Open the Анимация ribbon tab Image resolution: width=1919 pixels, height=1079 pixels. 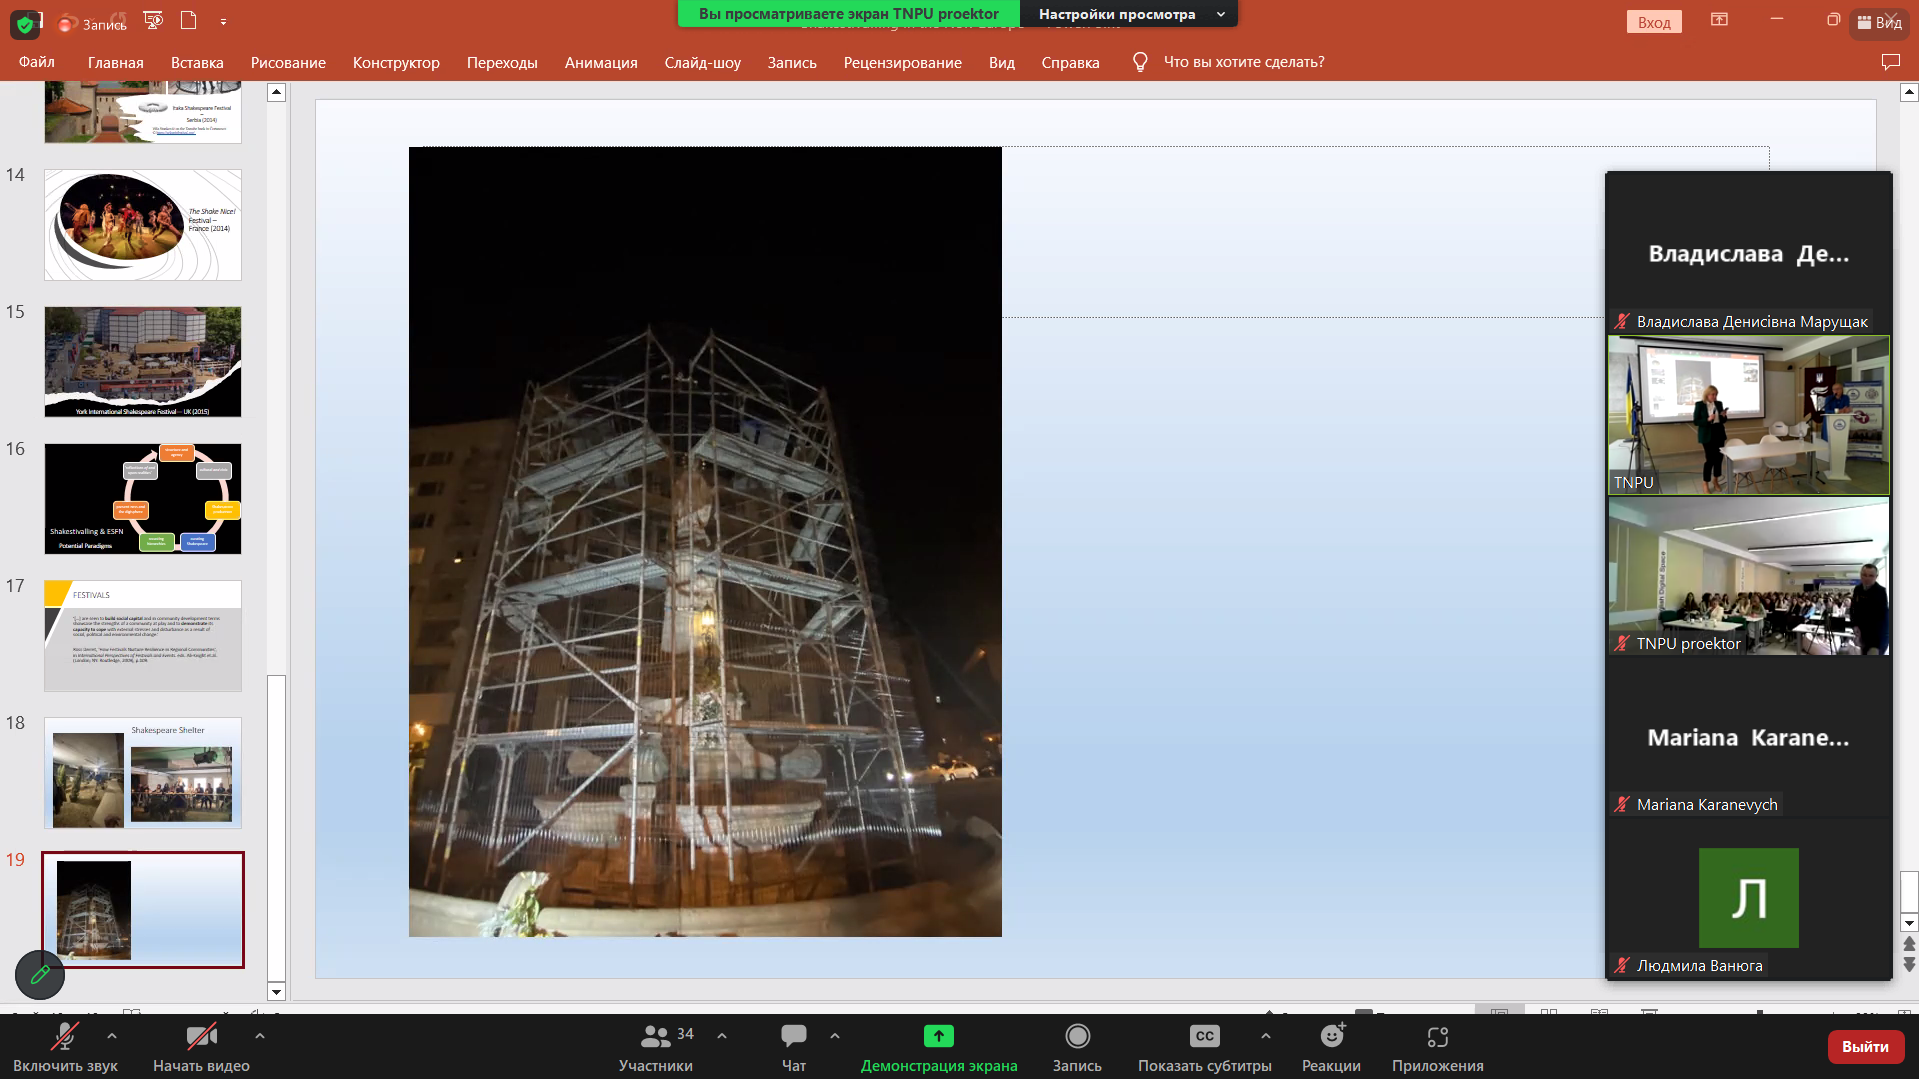601,62
